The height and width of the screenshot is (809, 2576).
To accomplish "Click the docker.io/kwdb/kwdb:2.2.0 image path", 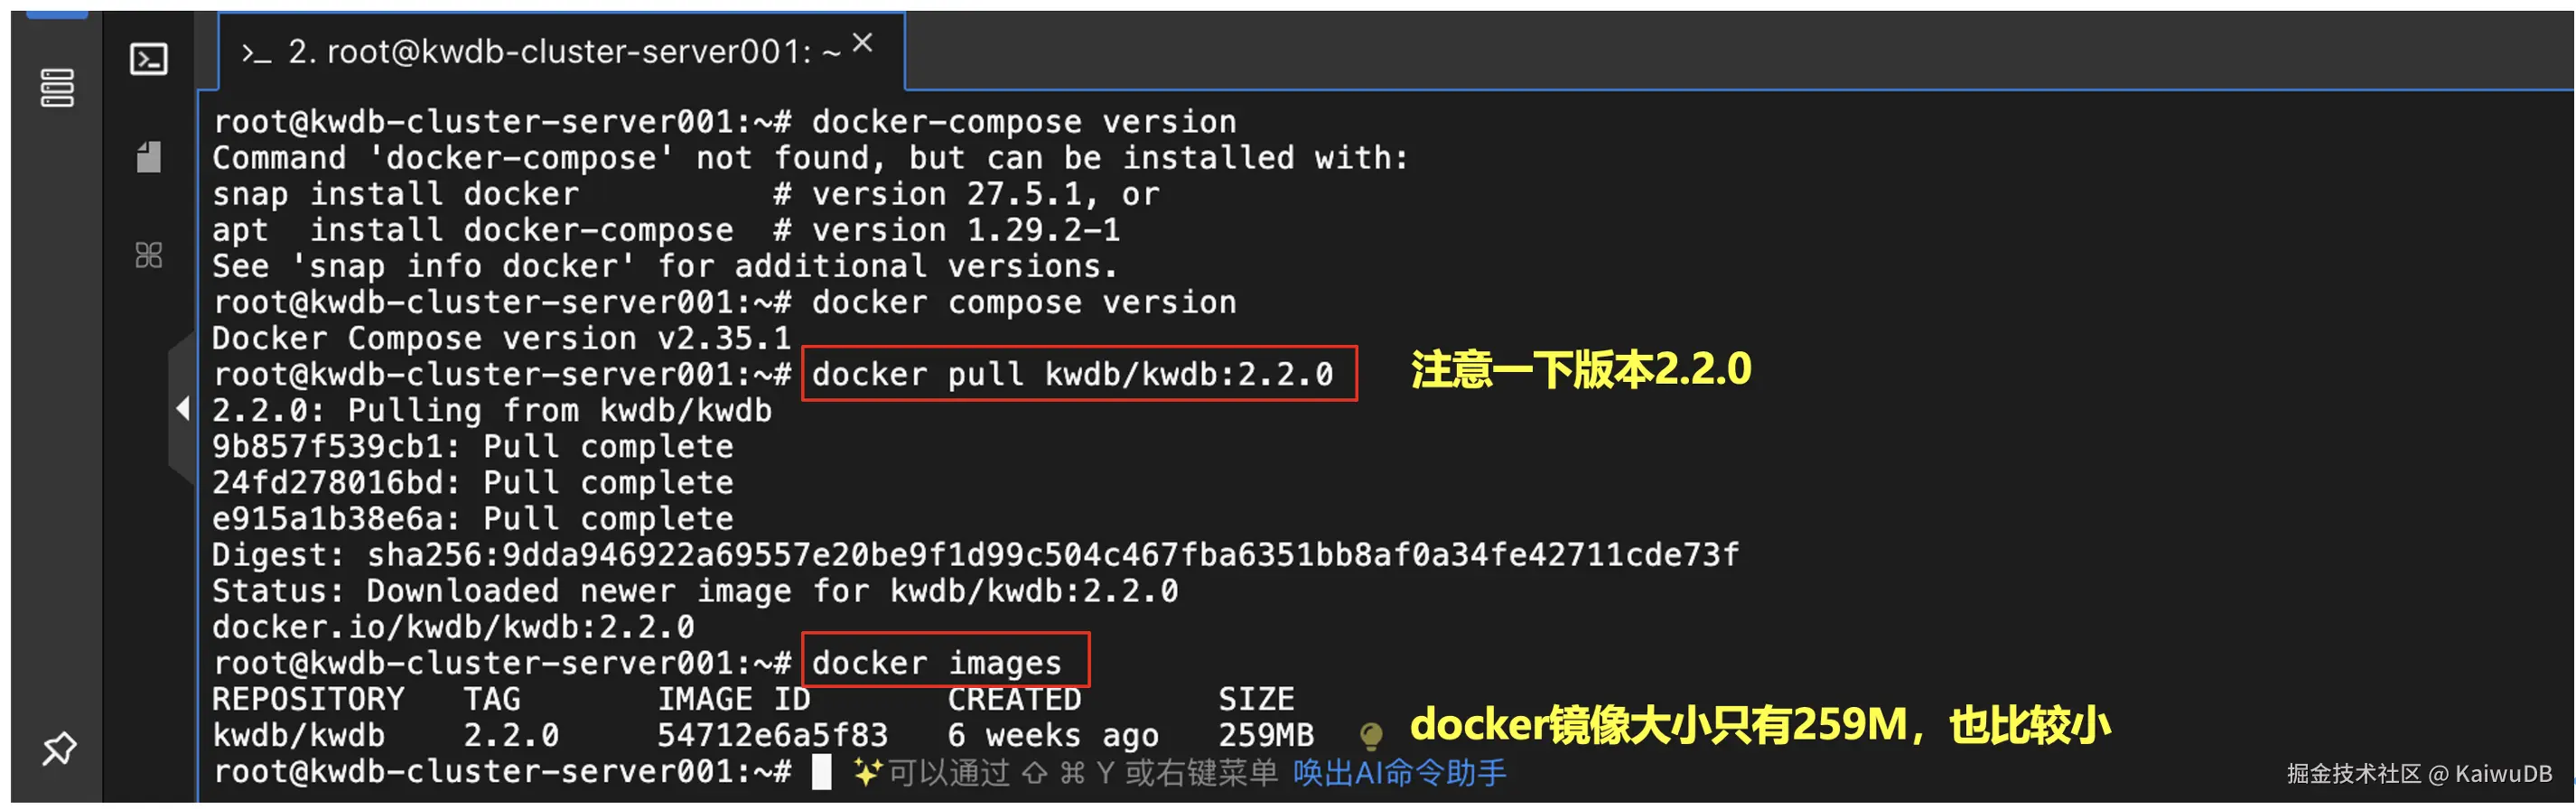I will [453, 627].
